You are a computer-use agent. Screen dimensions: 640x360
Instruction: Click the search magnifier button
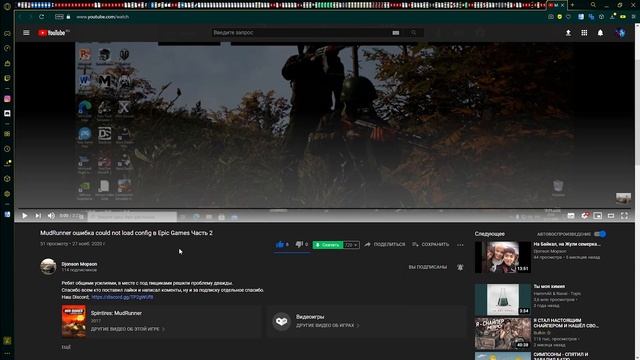click(x=413, y=33)
